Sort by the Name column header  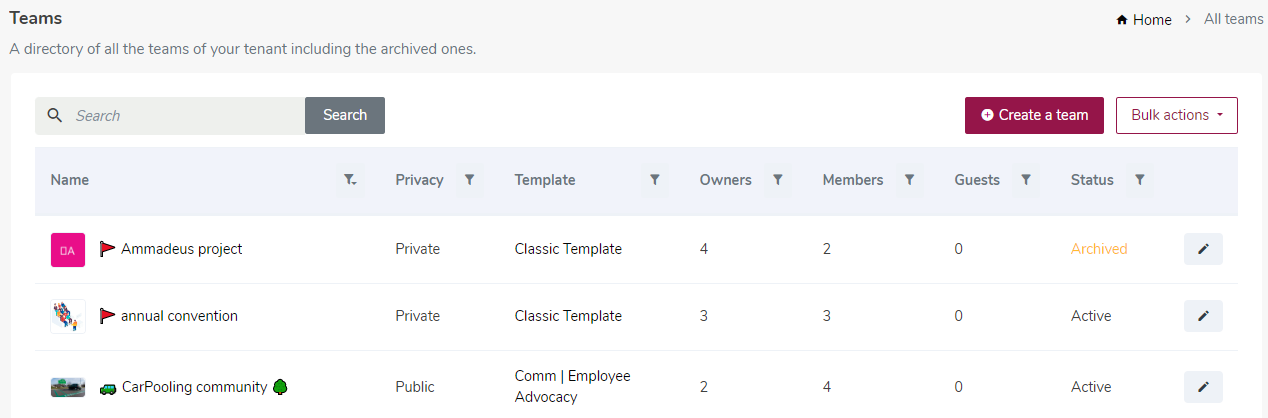[70, 180]
